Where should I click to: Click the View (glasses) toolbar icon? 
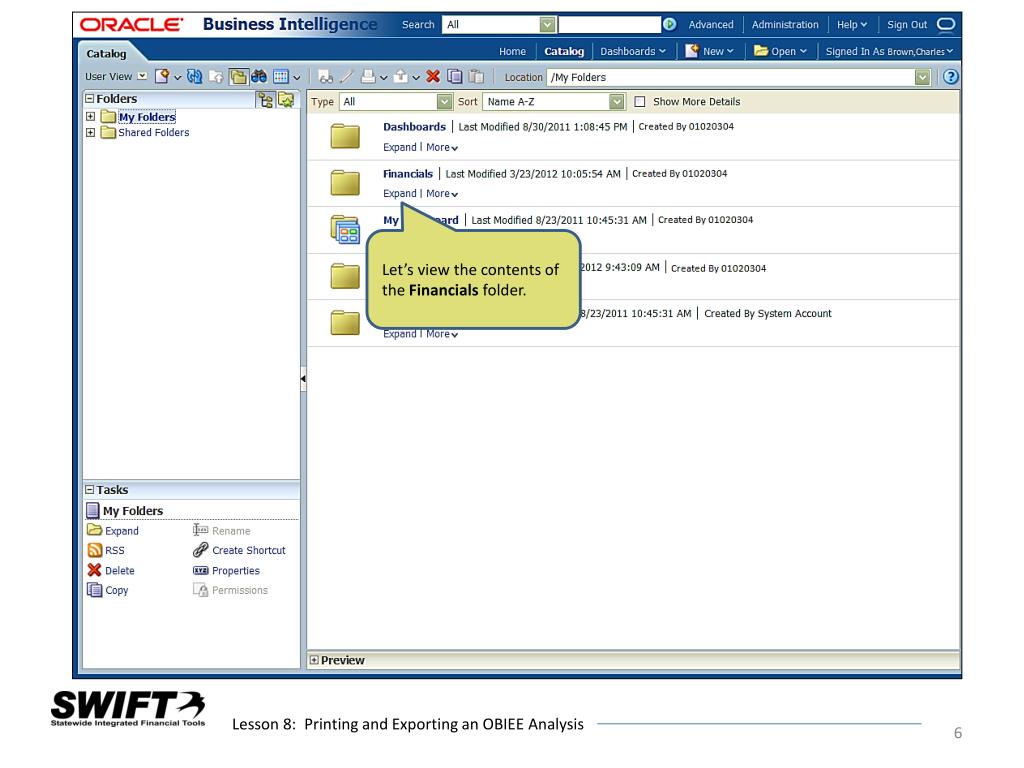click(325, 77)
